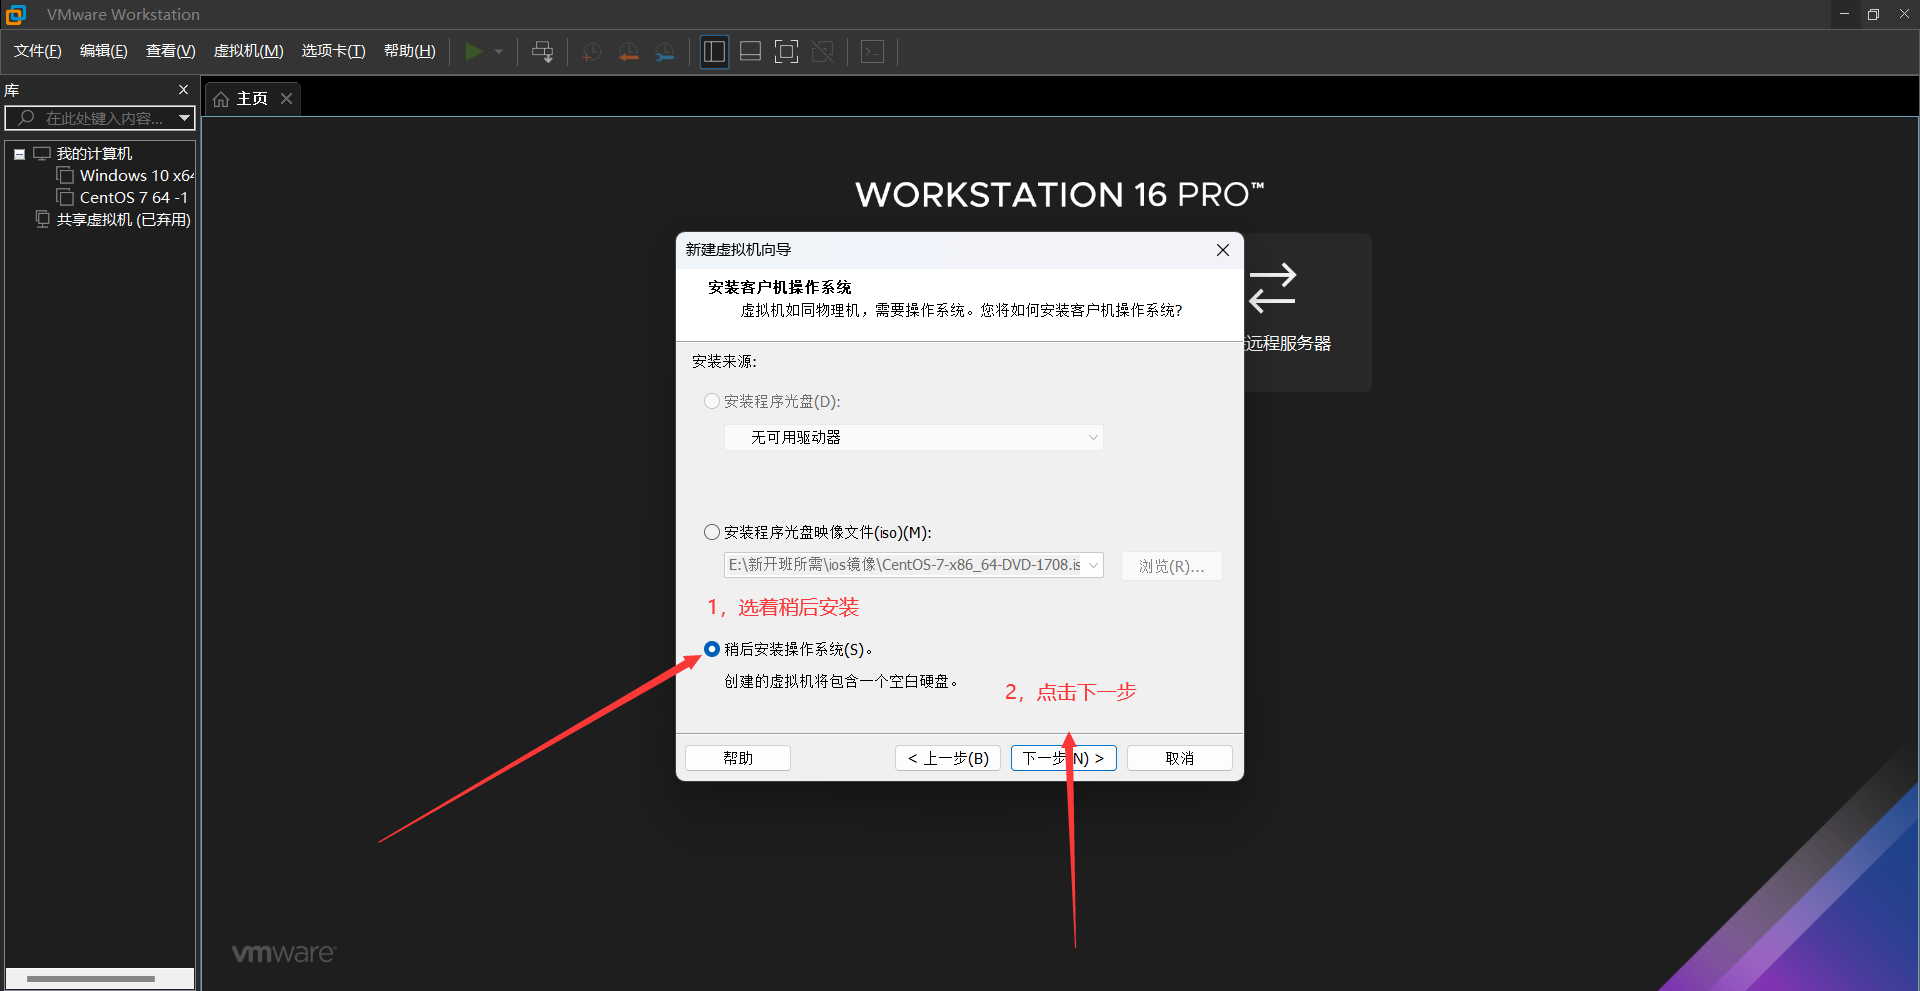Screen dimensions: 1920x991
Task: Open the power options dropdown arrow
Action: (x=499, y=51)
